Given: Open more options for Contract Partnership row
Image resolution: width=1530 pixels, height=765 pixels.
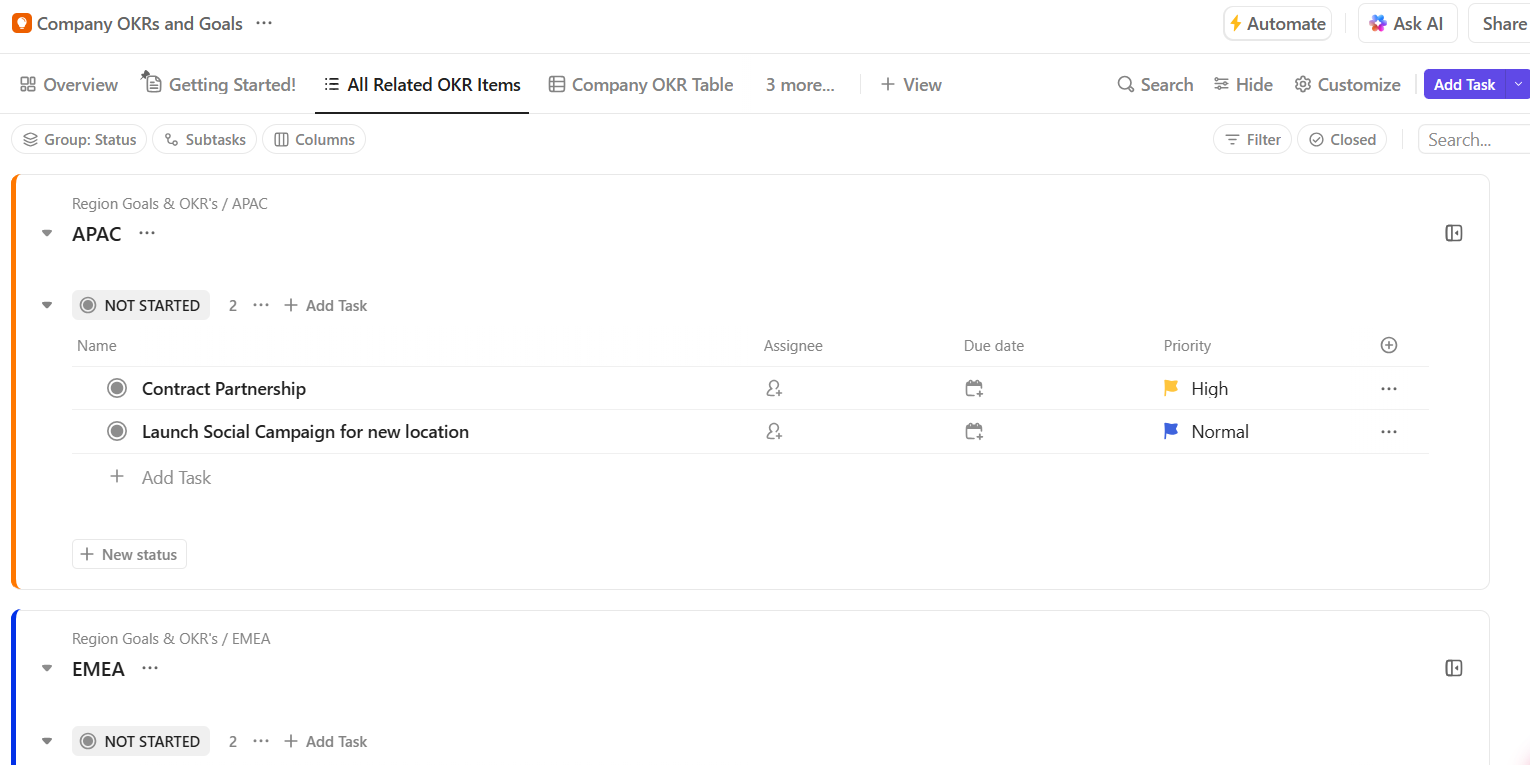Looking at the screenshot, I should (x=1388, y=389).
